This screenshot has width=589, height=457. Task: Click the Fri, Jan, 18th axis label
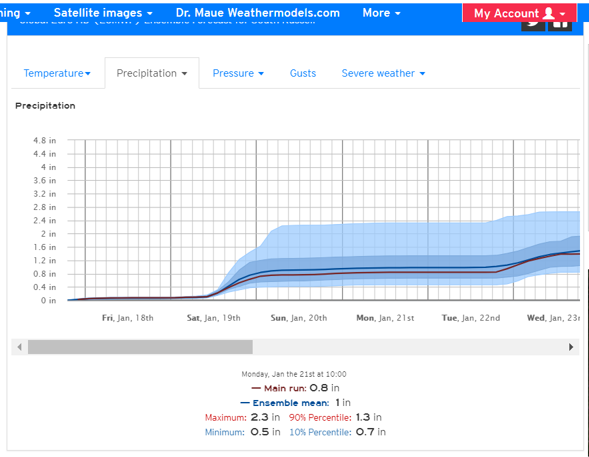coord(128,318)
